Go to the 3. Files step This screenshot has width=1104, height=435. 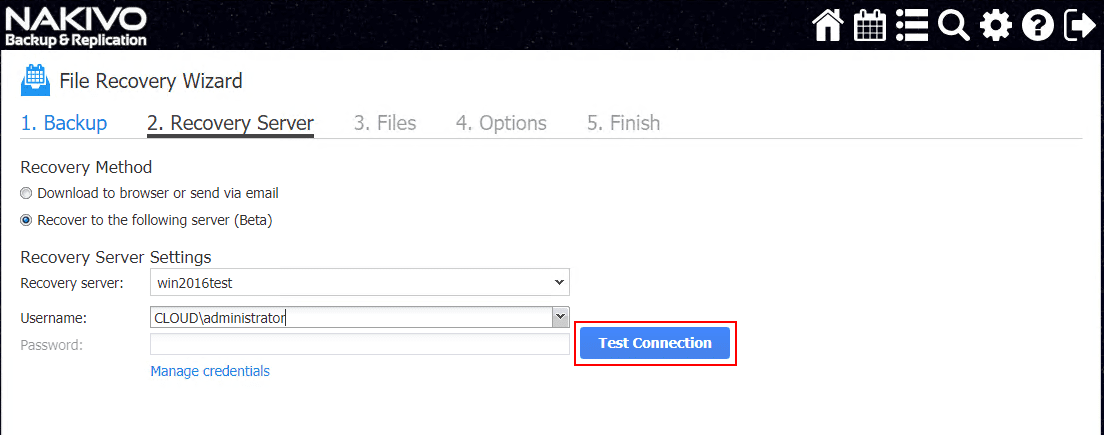pyautogui.click(x=385, y=123)
